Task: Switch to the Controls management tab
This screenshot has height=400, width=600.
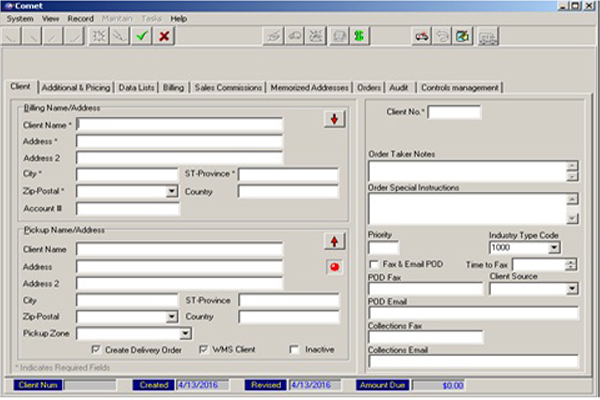Action: [460, 88]
